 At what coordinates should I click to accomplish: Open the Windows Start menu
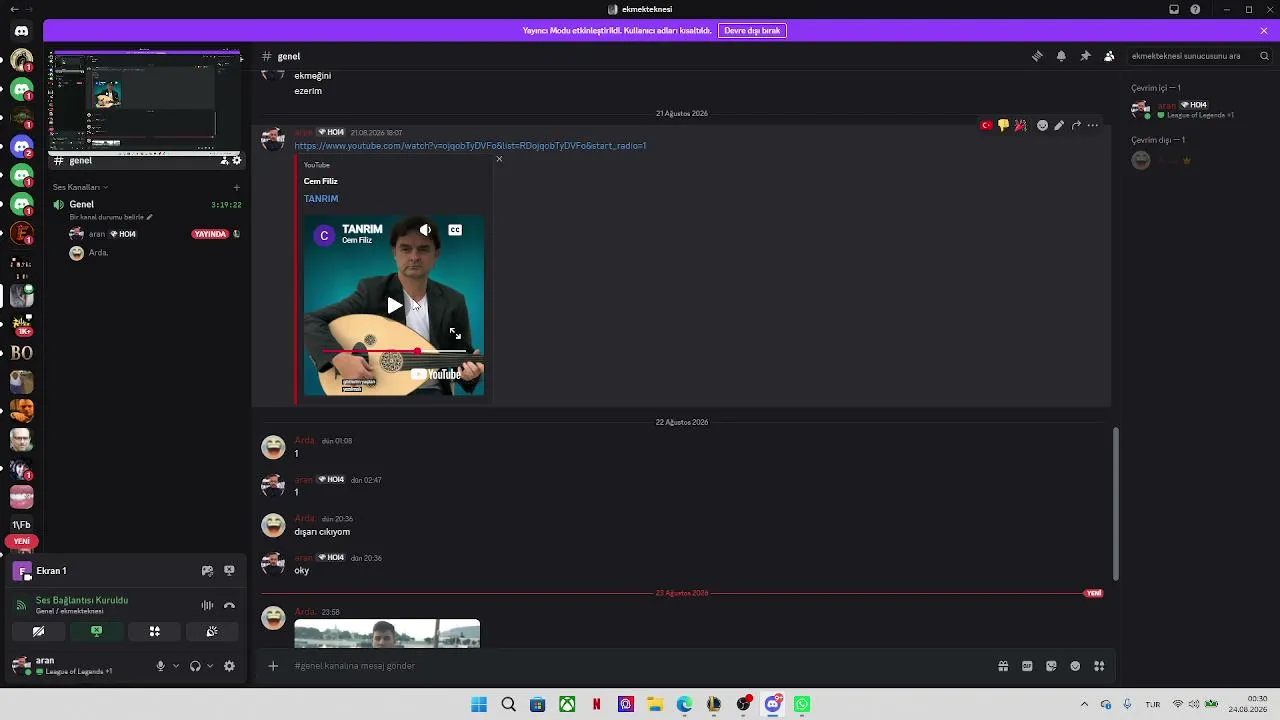pos(479,704)
